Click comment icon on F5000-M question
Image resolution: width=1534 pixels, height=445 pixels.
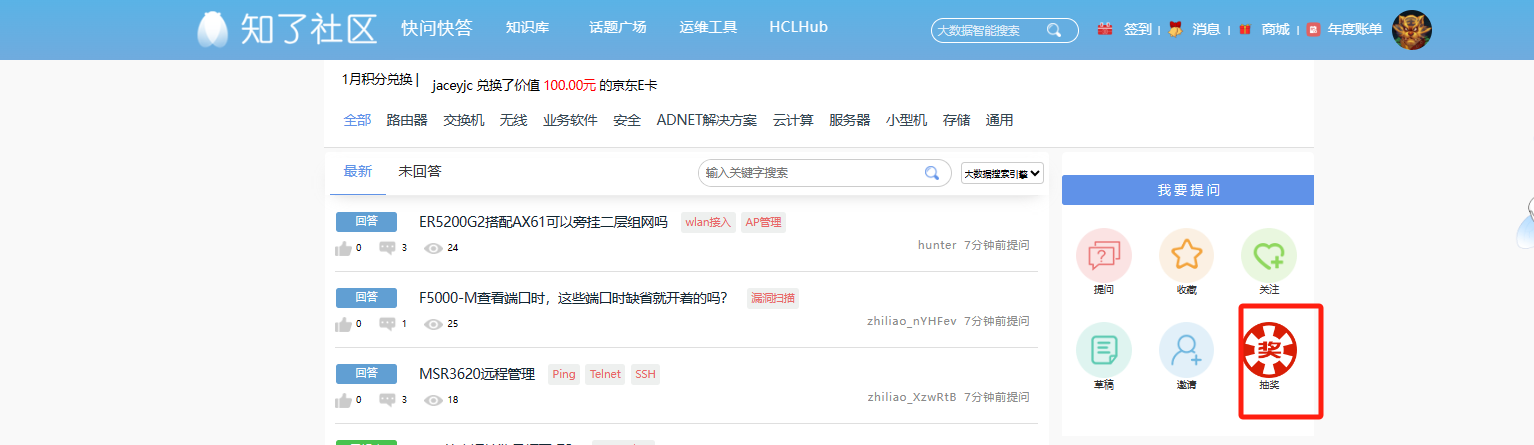click(388, 323)
